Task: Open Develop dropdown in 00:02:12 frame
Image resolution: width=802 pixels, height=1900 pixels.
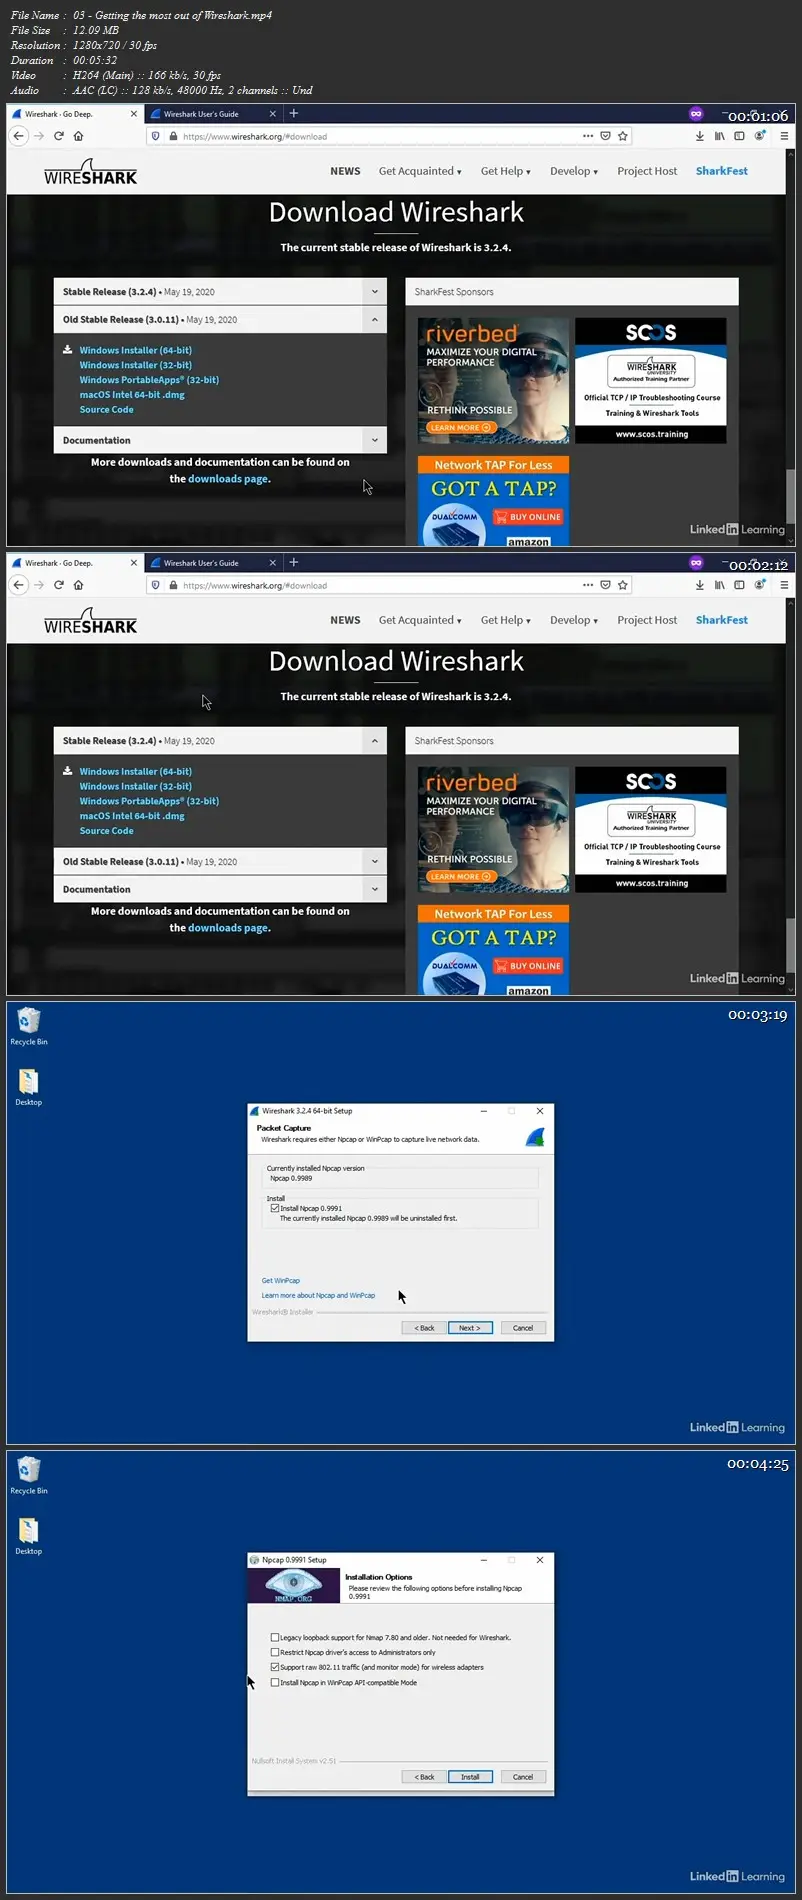Action: pos(574,620)
